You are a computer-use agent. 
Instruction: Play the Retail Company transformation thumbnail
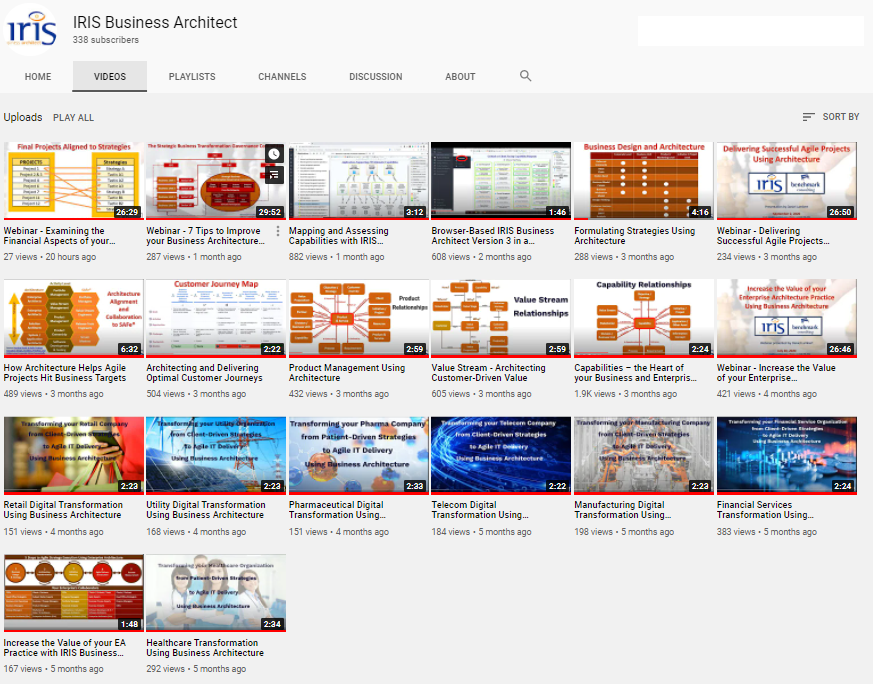(x=73, y=455)
